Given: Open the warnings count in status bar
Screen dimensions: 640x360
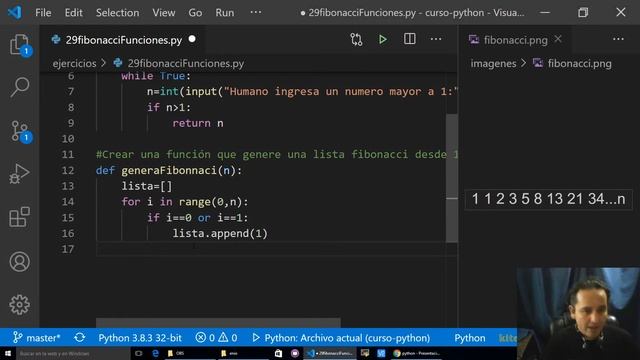Looking at the screenshot, I should (227, 338).
